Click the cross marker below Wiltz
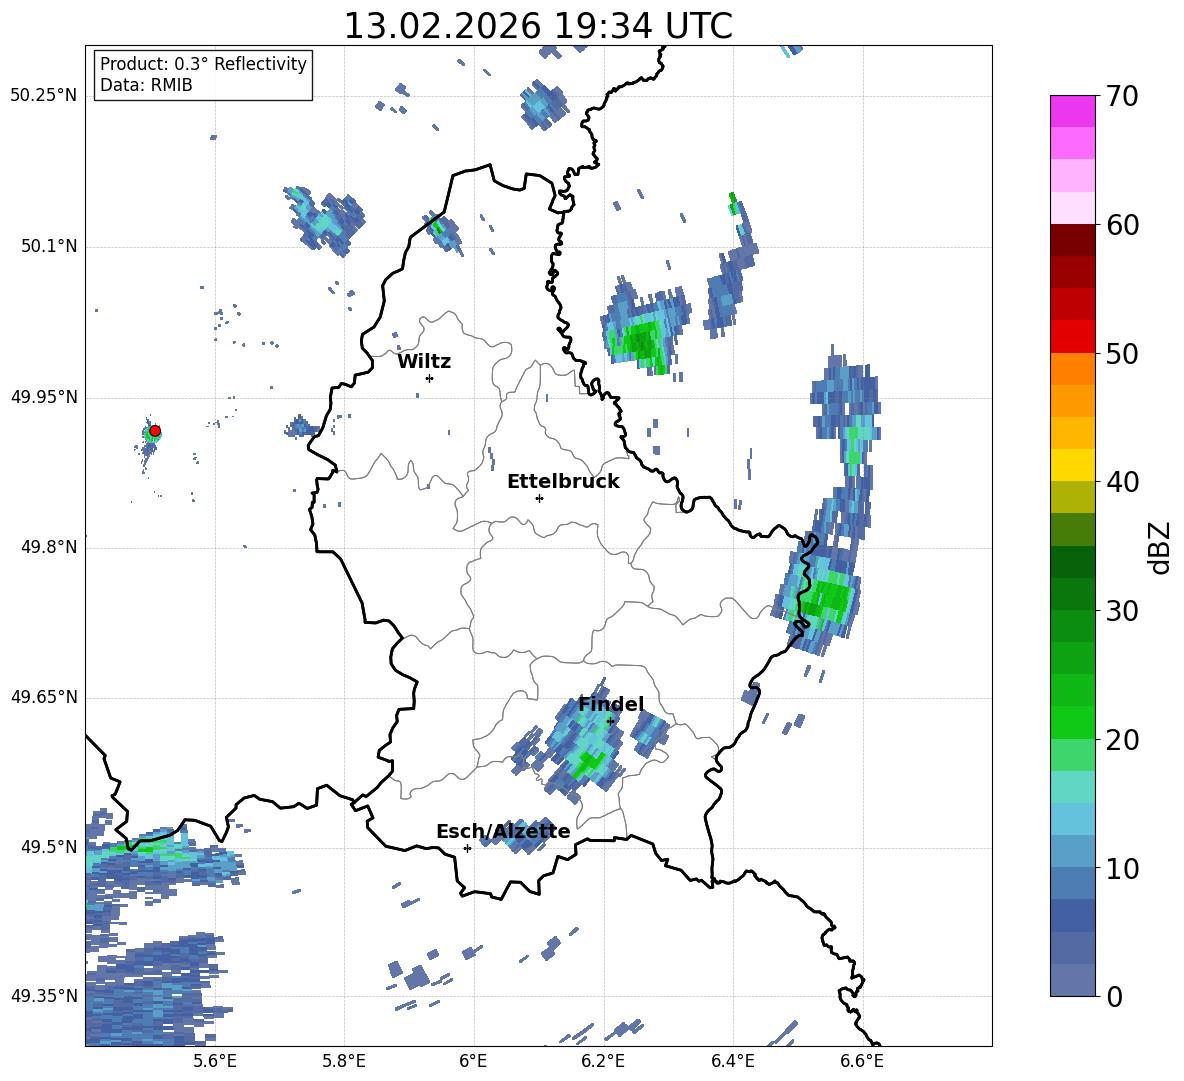1184x1081 pixels. pyautogui.click(x=430, y=378)
